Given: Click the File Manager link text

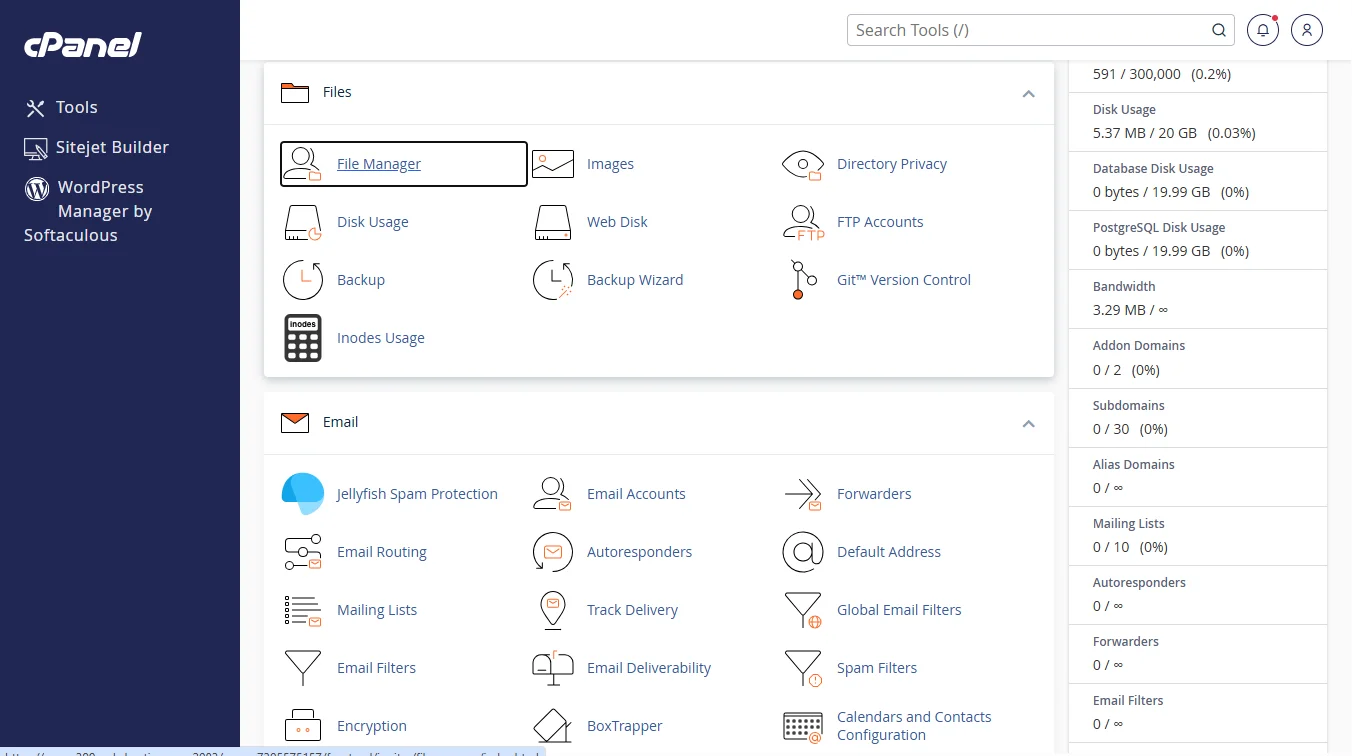Looking at the screenshot, I should (379, 164).
